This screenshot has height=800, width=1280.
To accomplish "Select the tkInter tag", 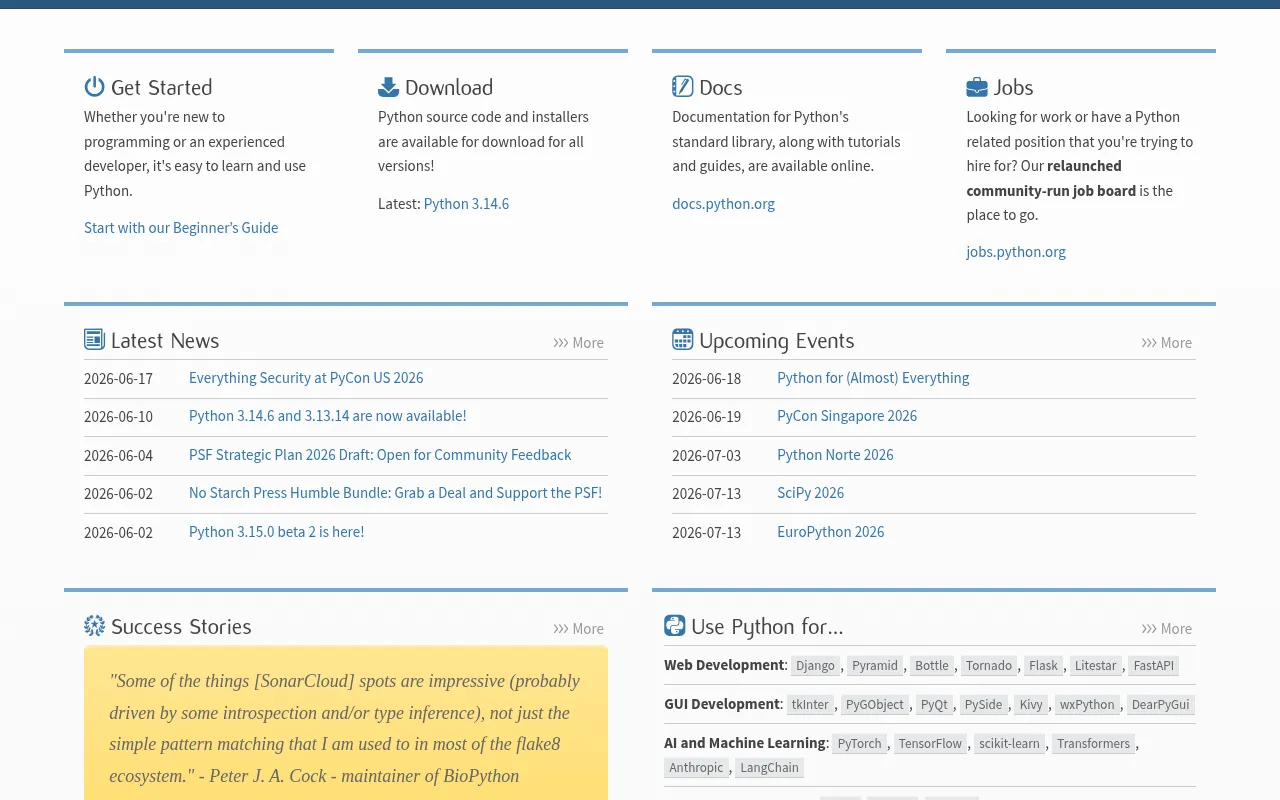I will click(x=810, y=705).
